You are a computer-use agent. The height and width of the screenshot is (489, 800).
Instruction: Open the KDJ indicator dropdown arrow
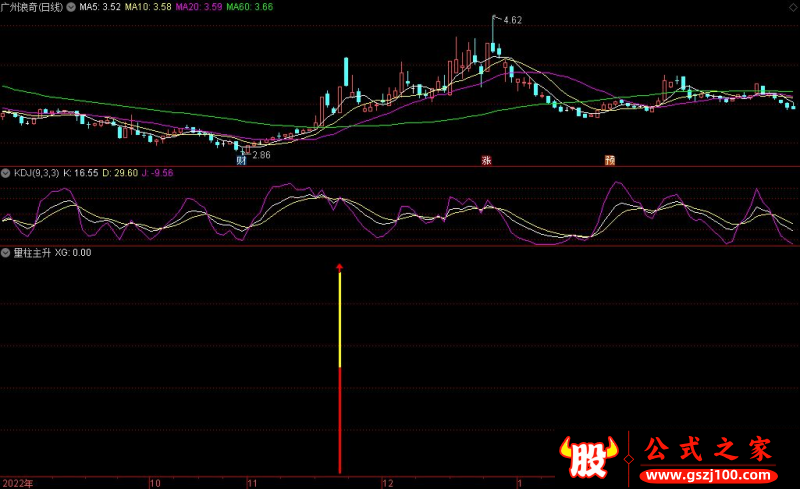pos(6,173)
